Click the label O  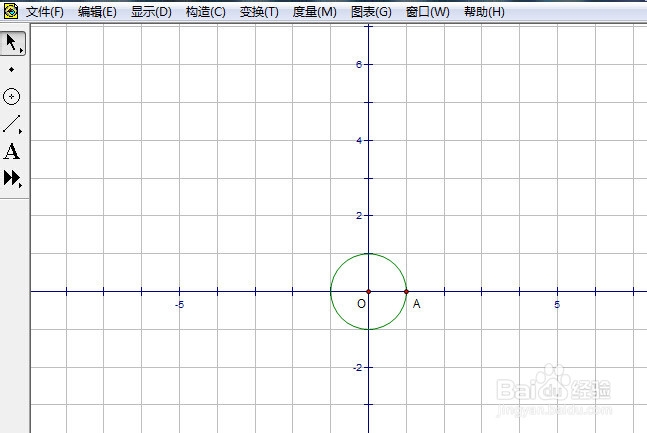[x=361, y=304]
